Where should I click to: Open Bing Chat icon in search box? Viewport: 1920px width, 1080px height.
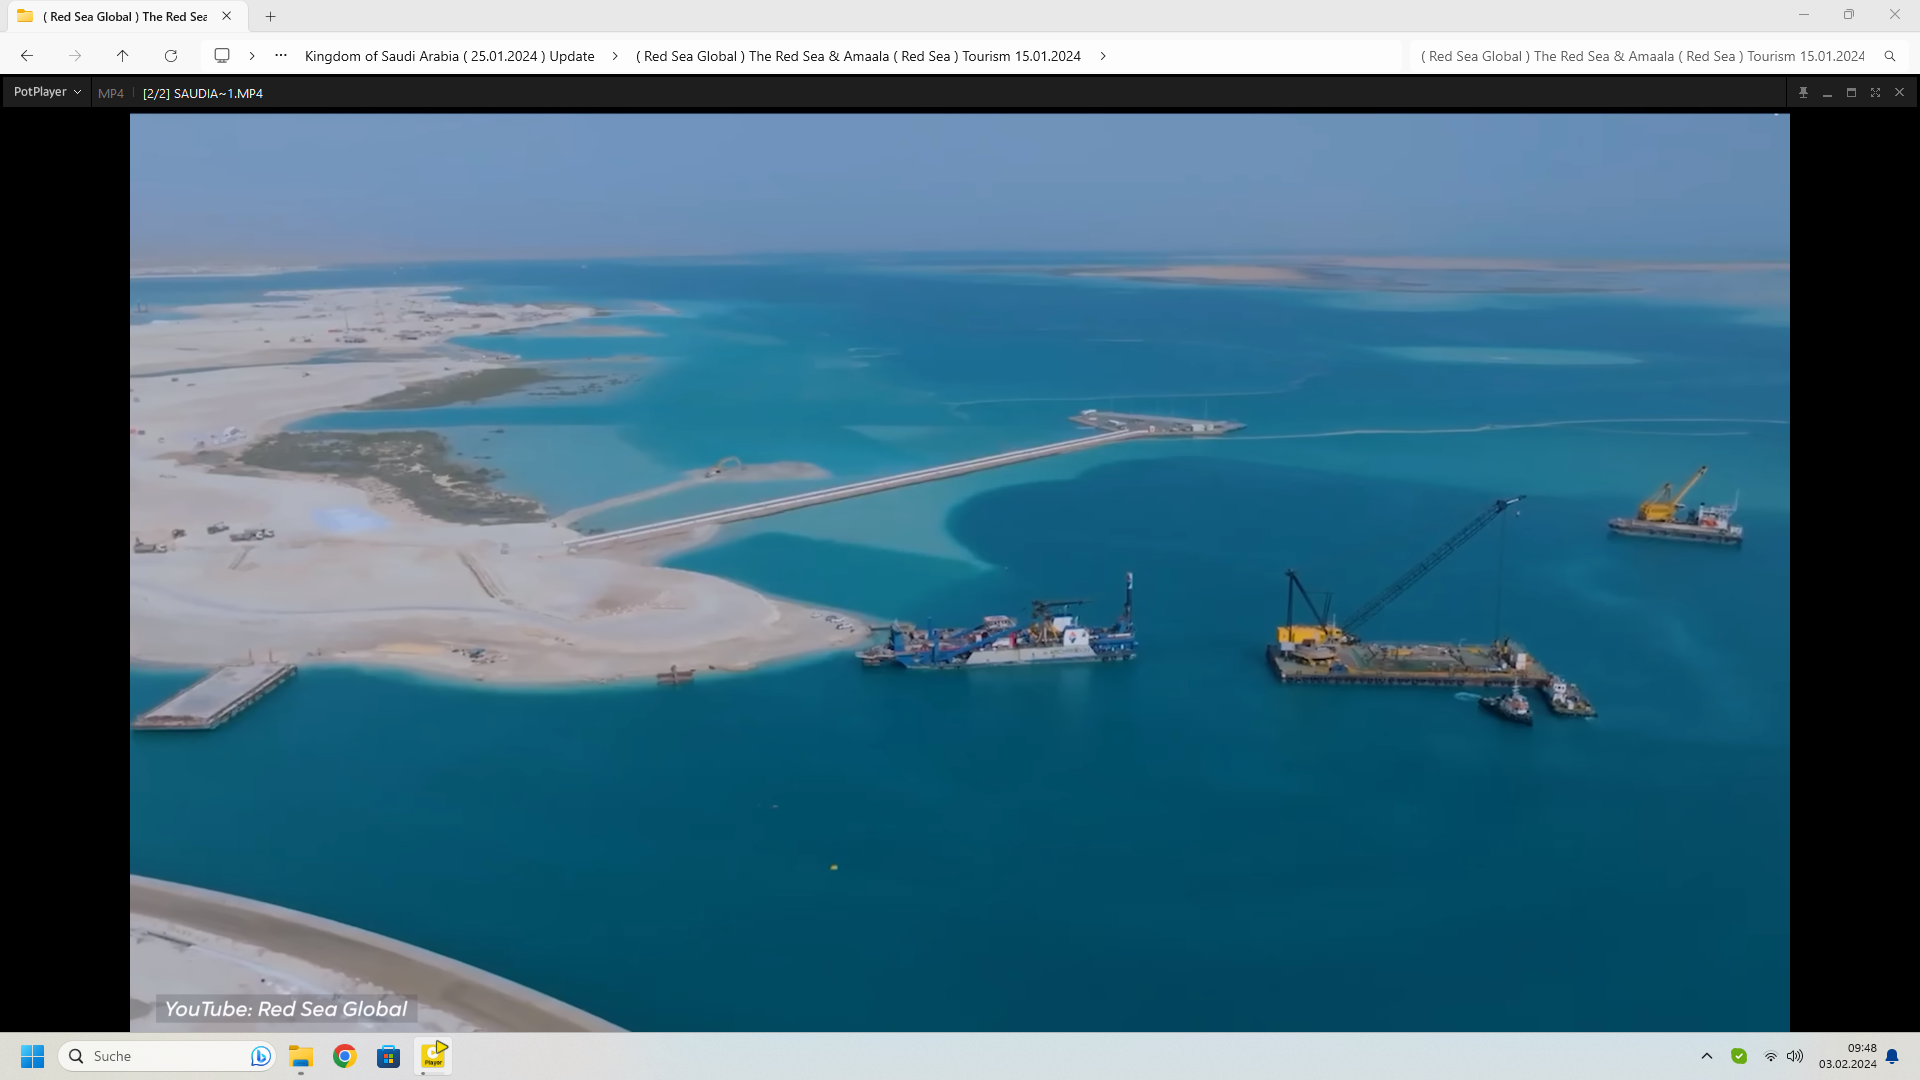point(260,1056)
